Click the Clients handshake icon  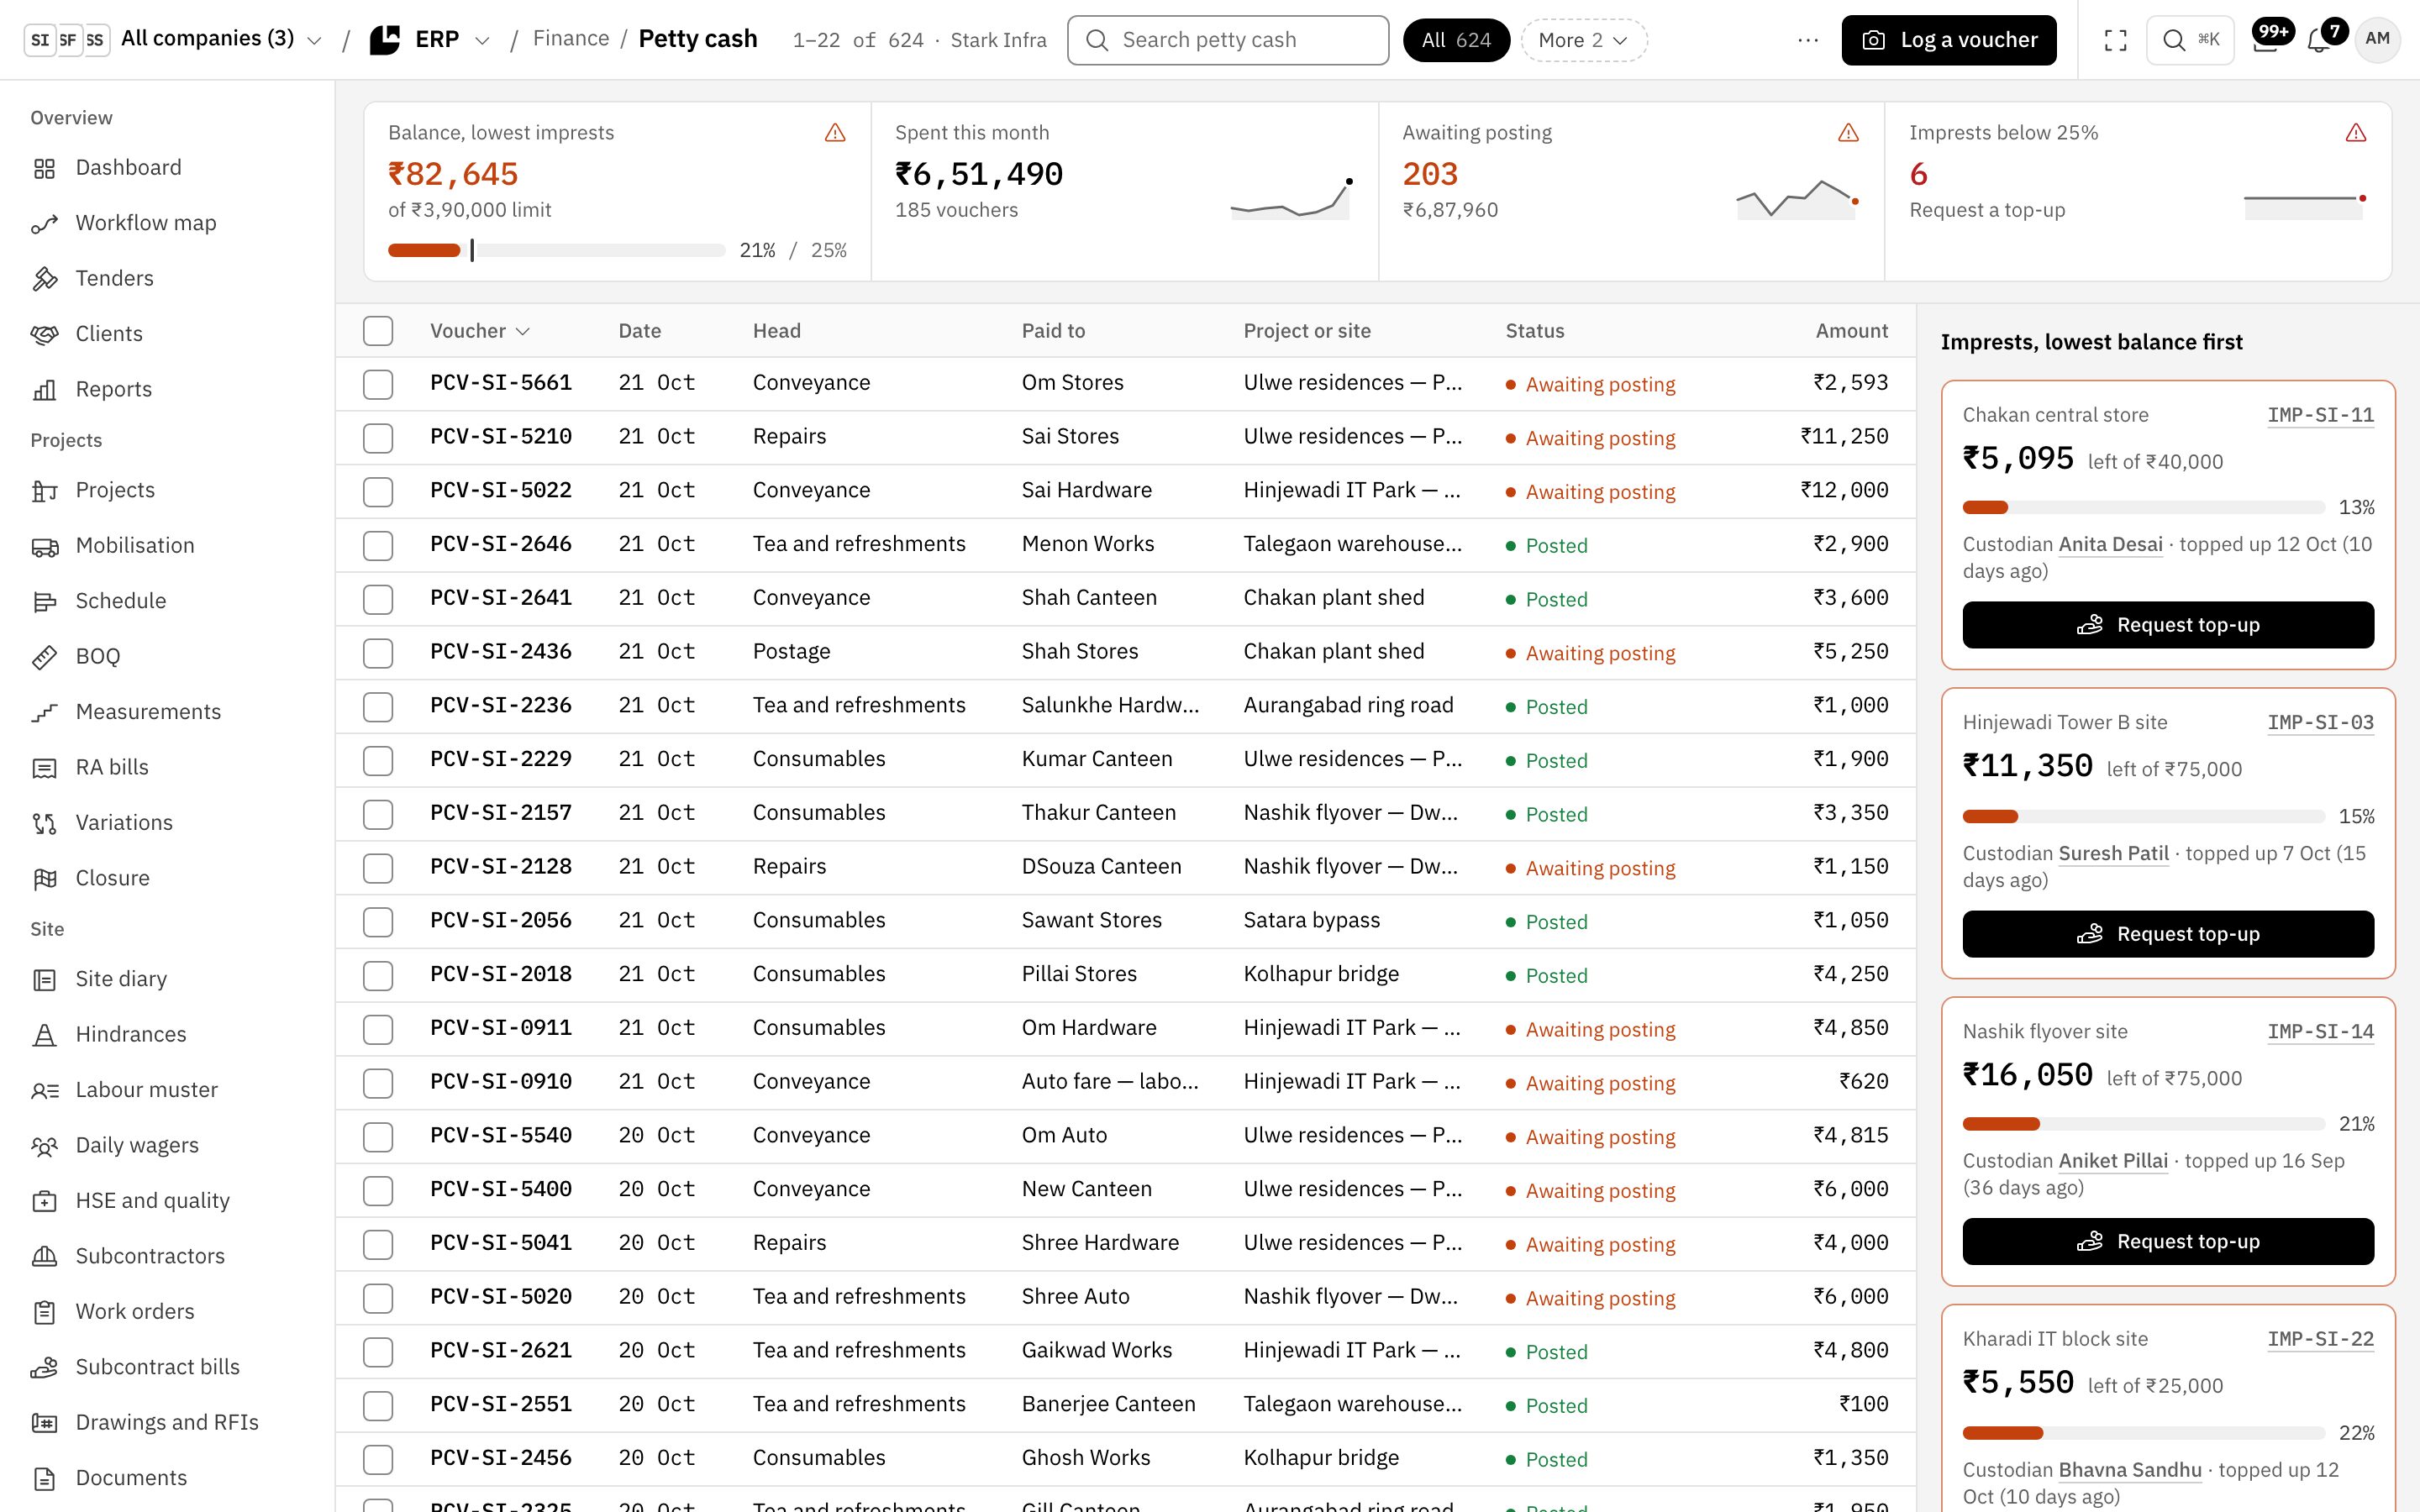pos(44,334)
